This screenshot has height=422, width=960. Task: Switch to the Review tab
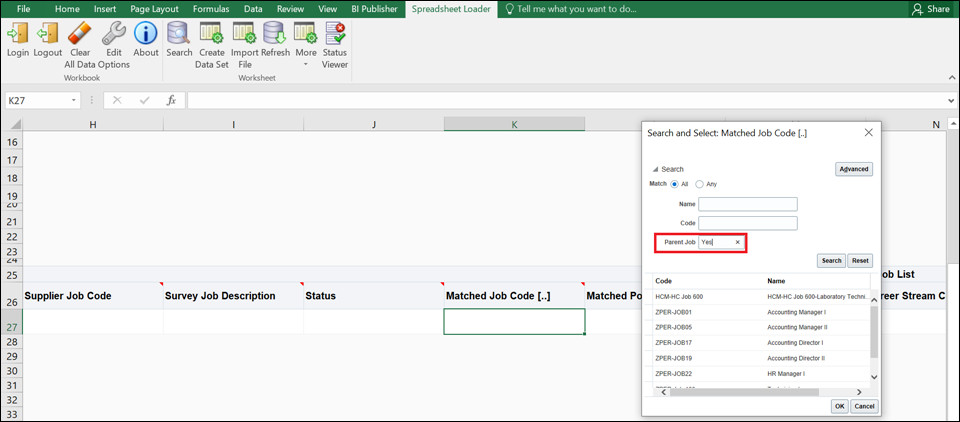tap(291, 9)
